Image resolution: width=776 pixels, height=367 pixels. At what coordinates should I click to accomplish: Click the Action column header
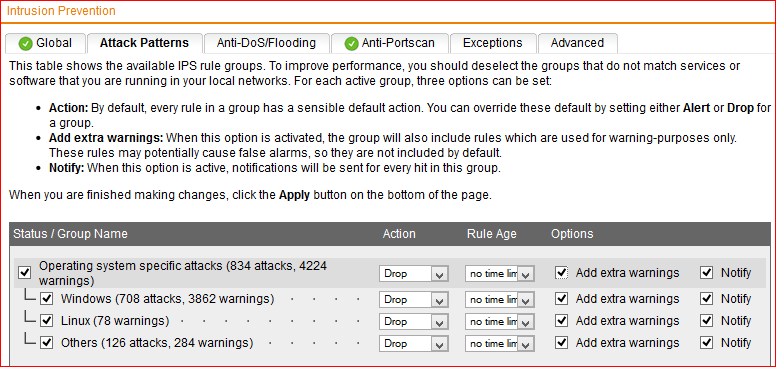[x=399, y=234]
